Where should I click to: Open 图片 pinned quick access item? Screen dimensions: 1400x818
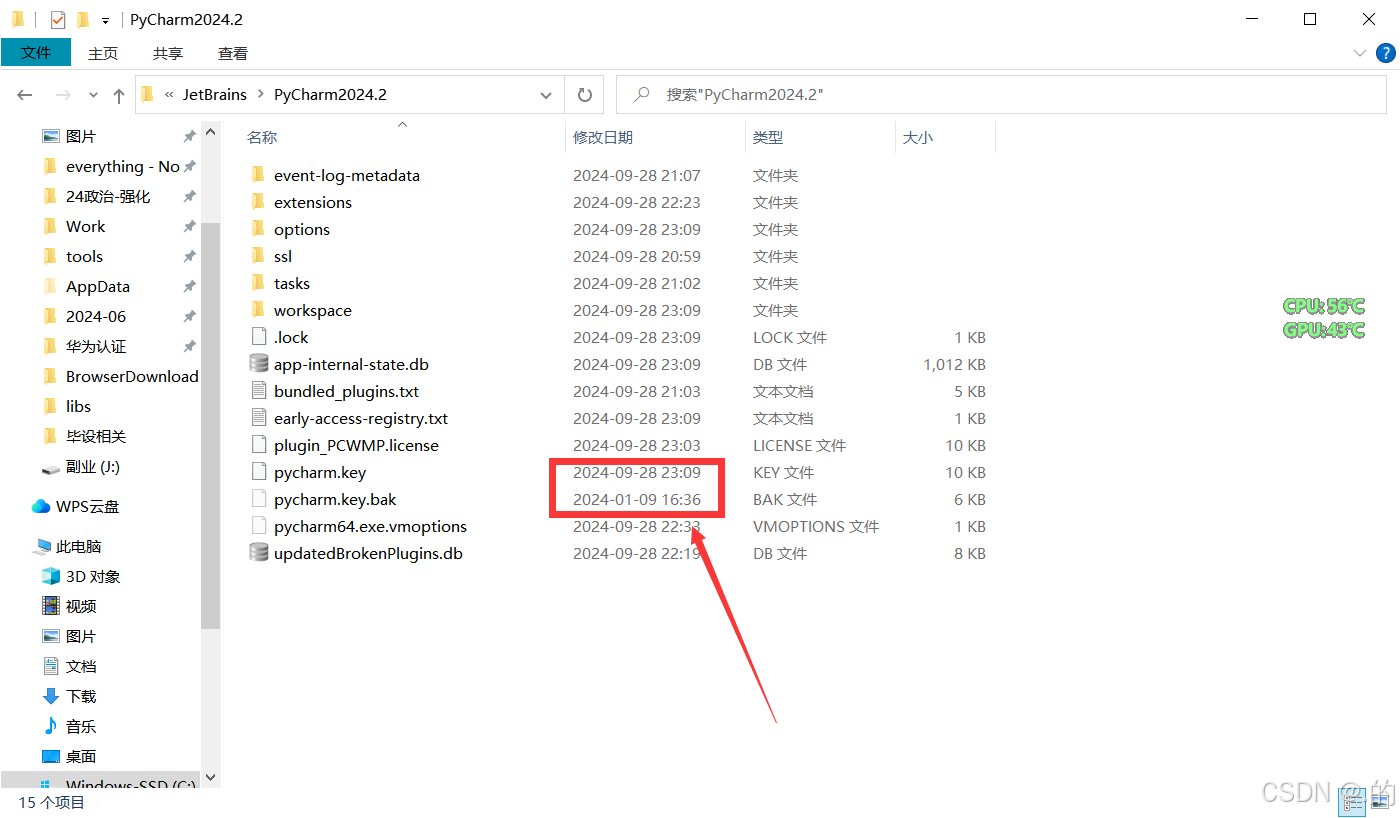[81, 136]
